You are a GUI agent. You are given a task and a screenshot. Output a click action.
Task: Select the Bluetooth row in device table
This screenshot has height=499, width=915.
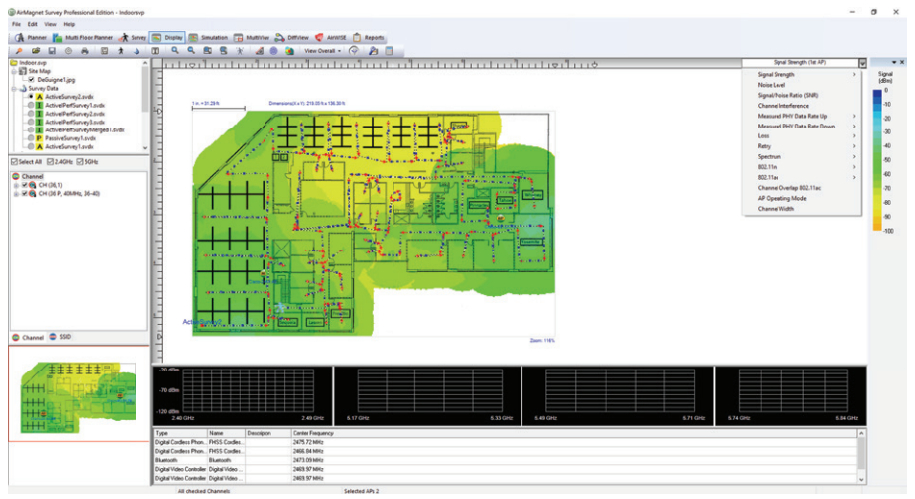pyautogui.click(x=505, y=460)
